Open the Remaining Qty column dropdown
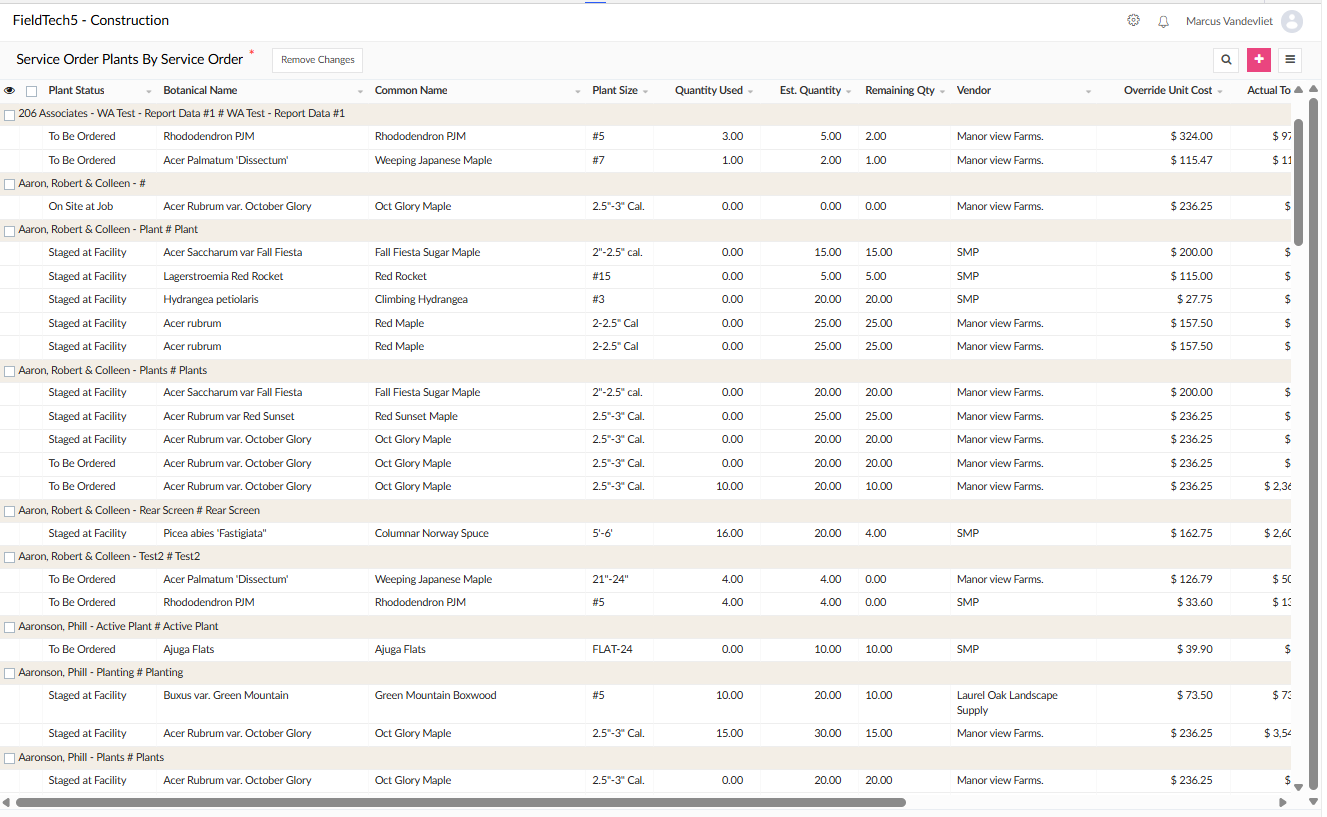Screen dimensions: 1327x817 click(943, 92)
